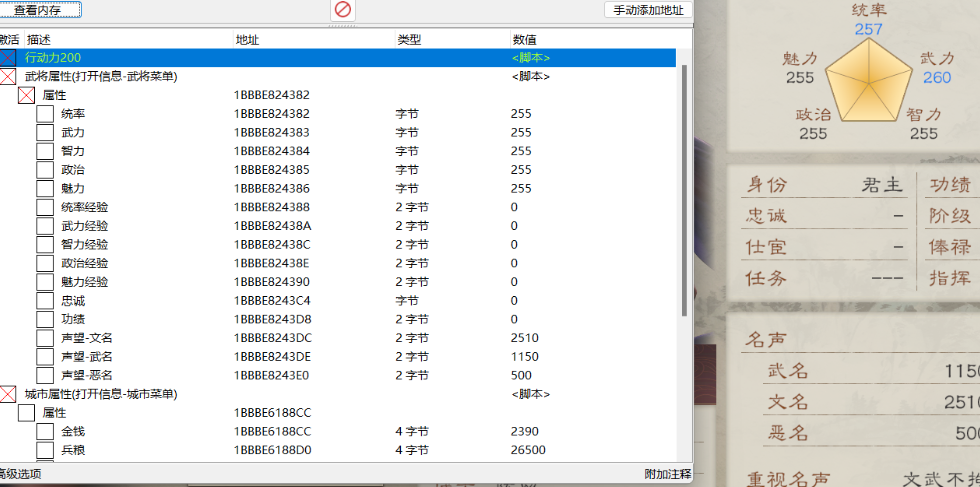The width and height of the screenshot is (980, 487).
Task: Enable the 兵粮 checkbox
Action: 45,451
